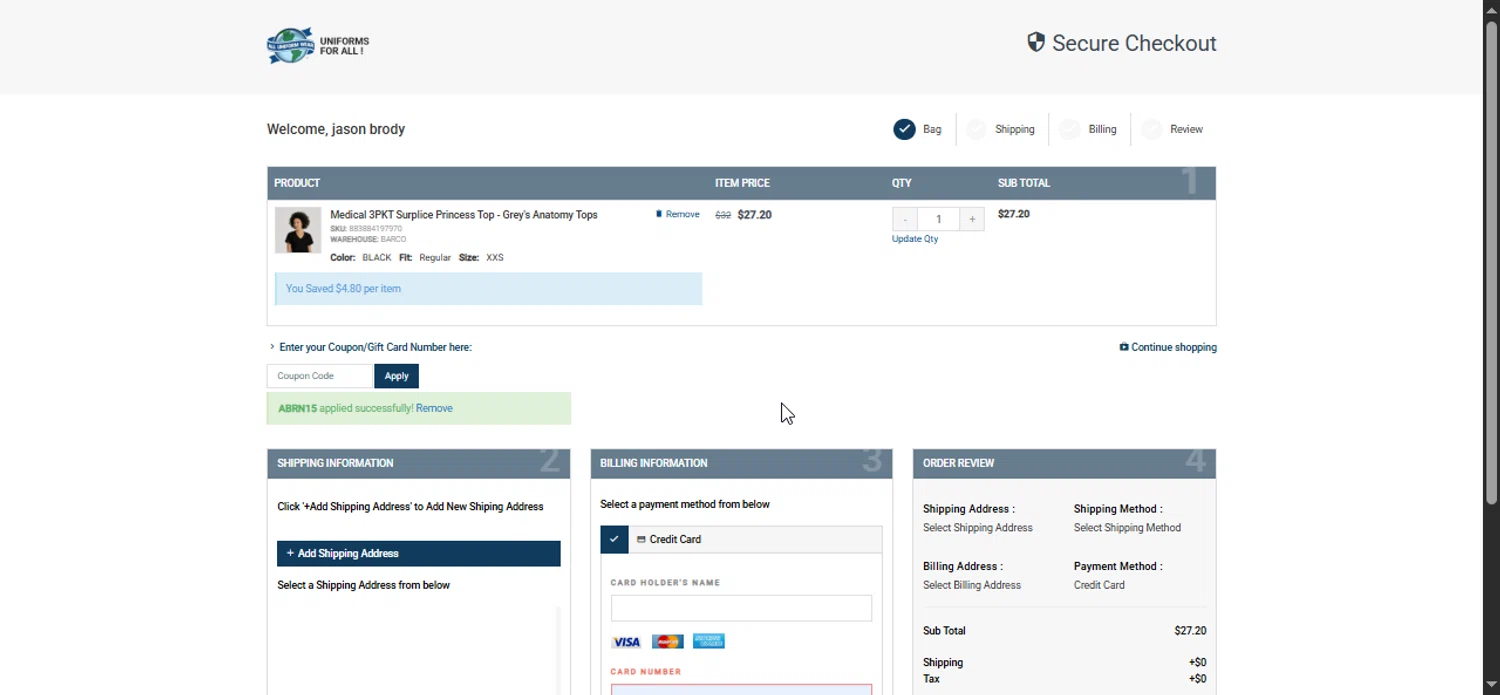Open Medical 3PKT Surplice Princess Top link
This screenshot has width=1500, height=695.
point(464,215)
